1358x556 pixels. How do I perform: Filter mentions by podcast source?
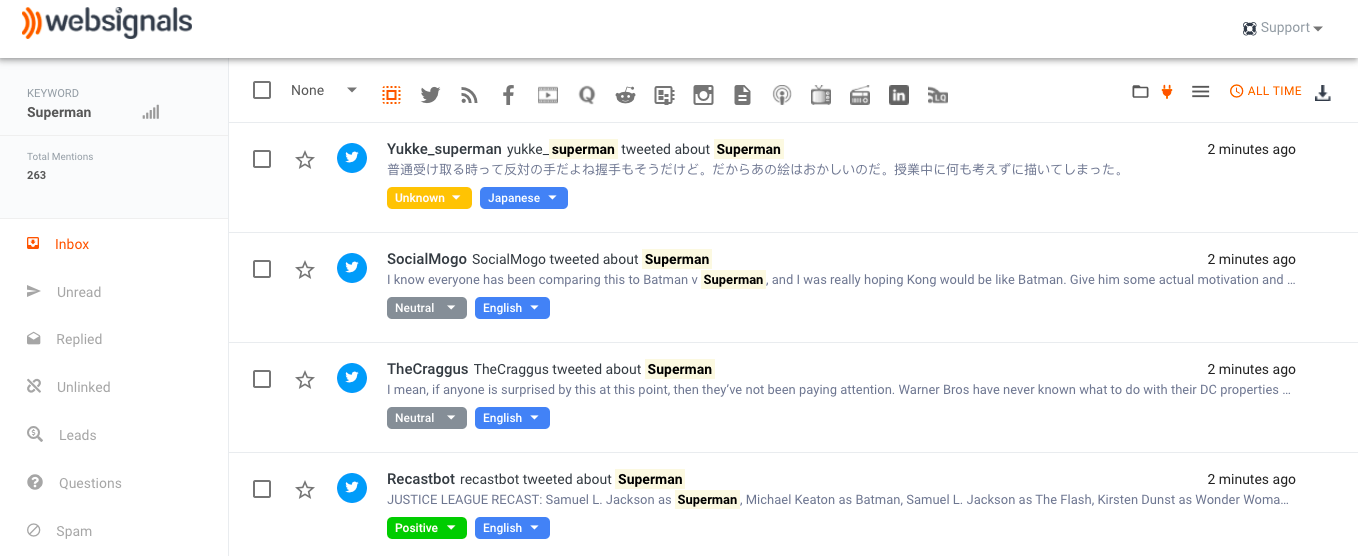coord(782,95)
